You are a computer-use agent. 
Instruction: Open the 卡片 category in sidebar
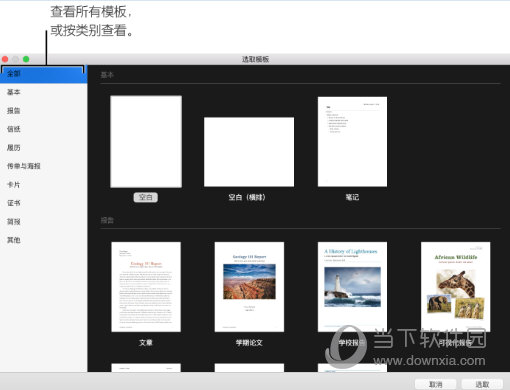pyautogui.click(x=14, y=185)
